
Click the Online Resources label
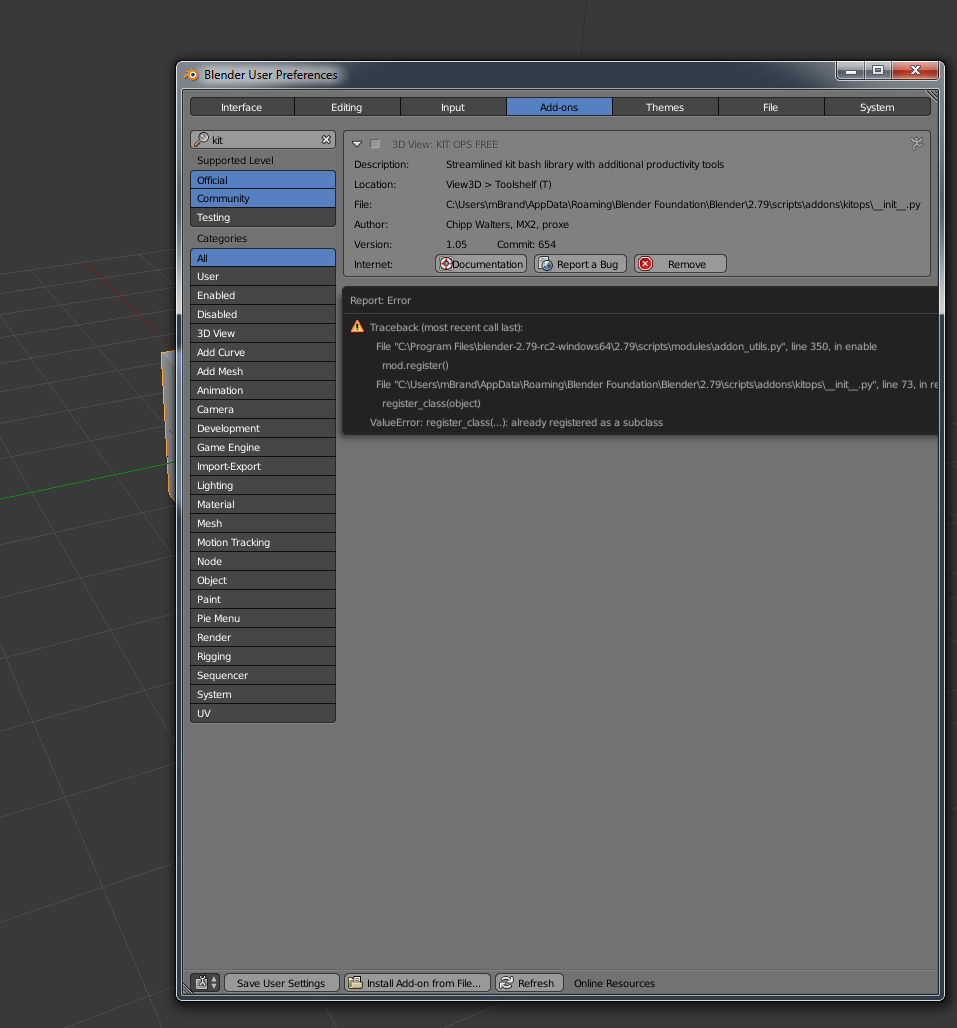pos(614,983)
